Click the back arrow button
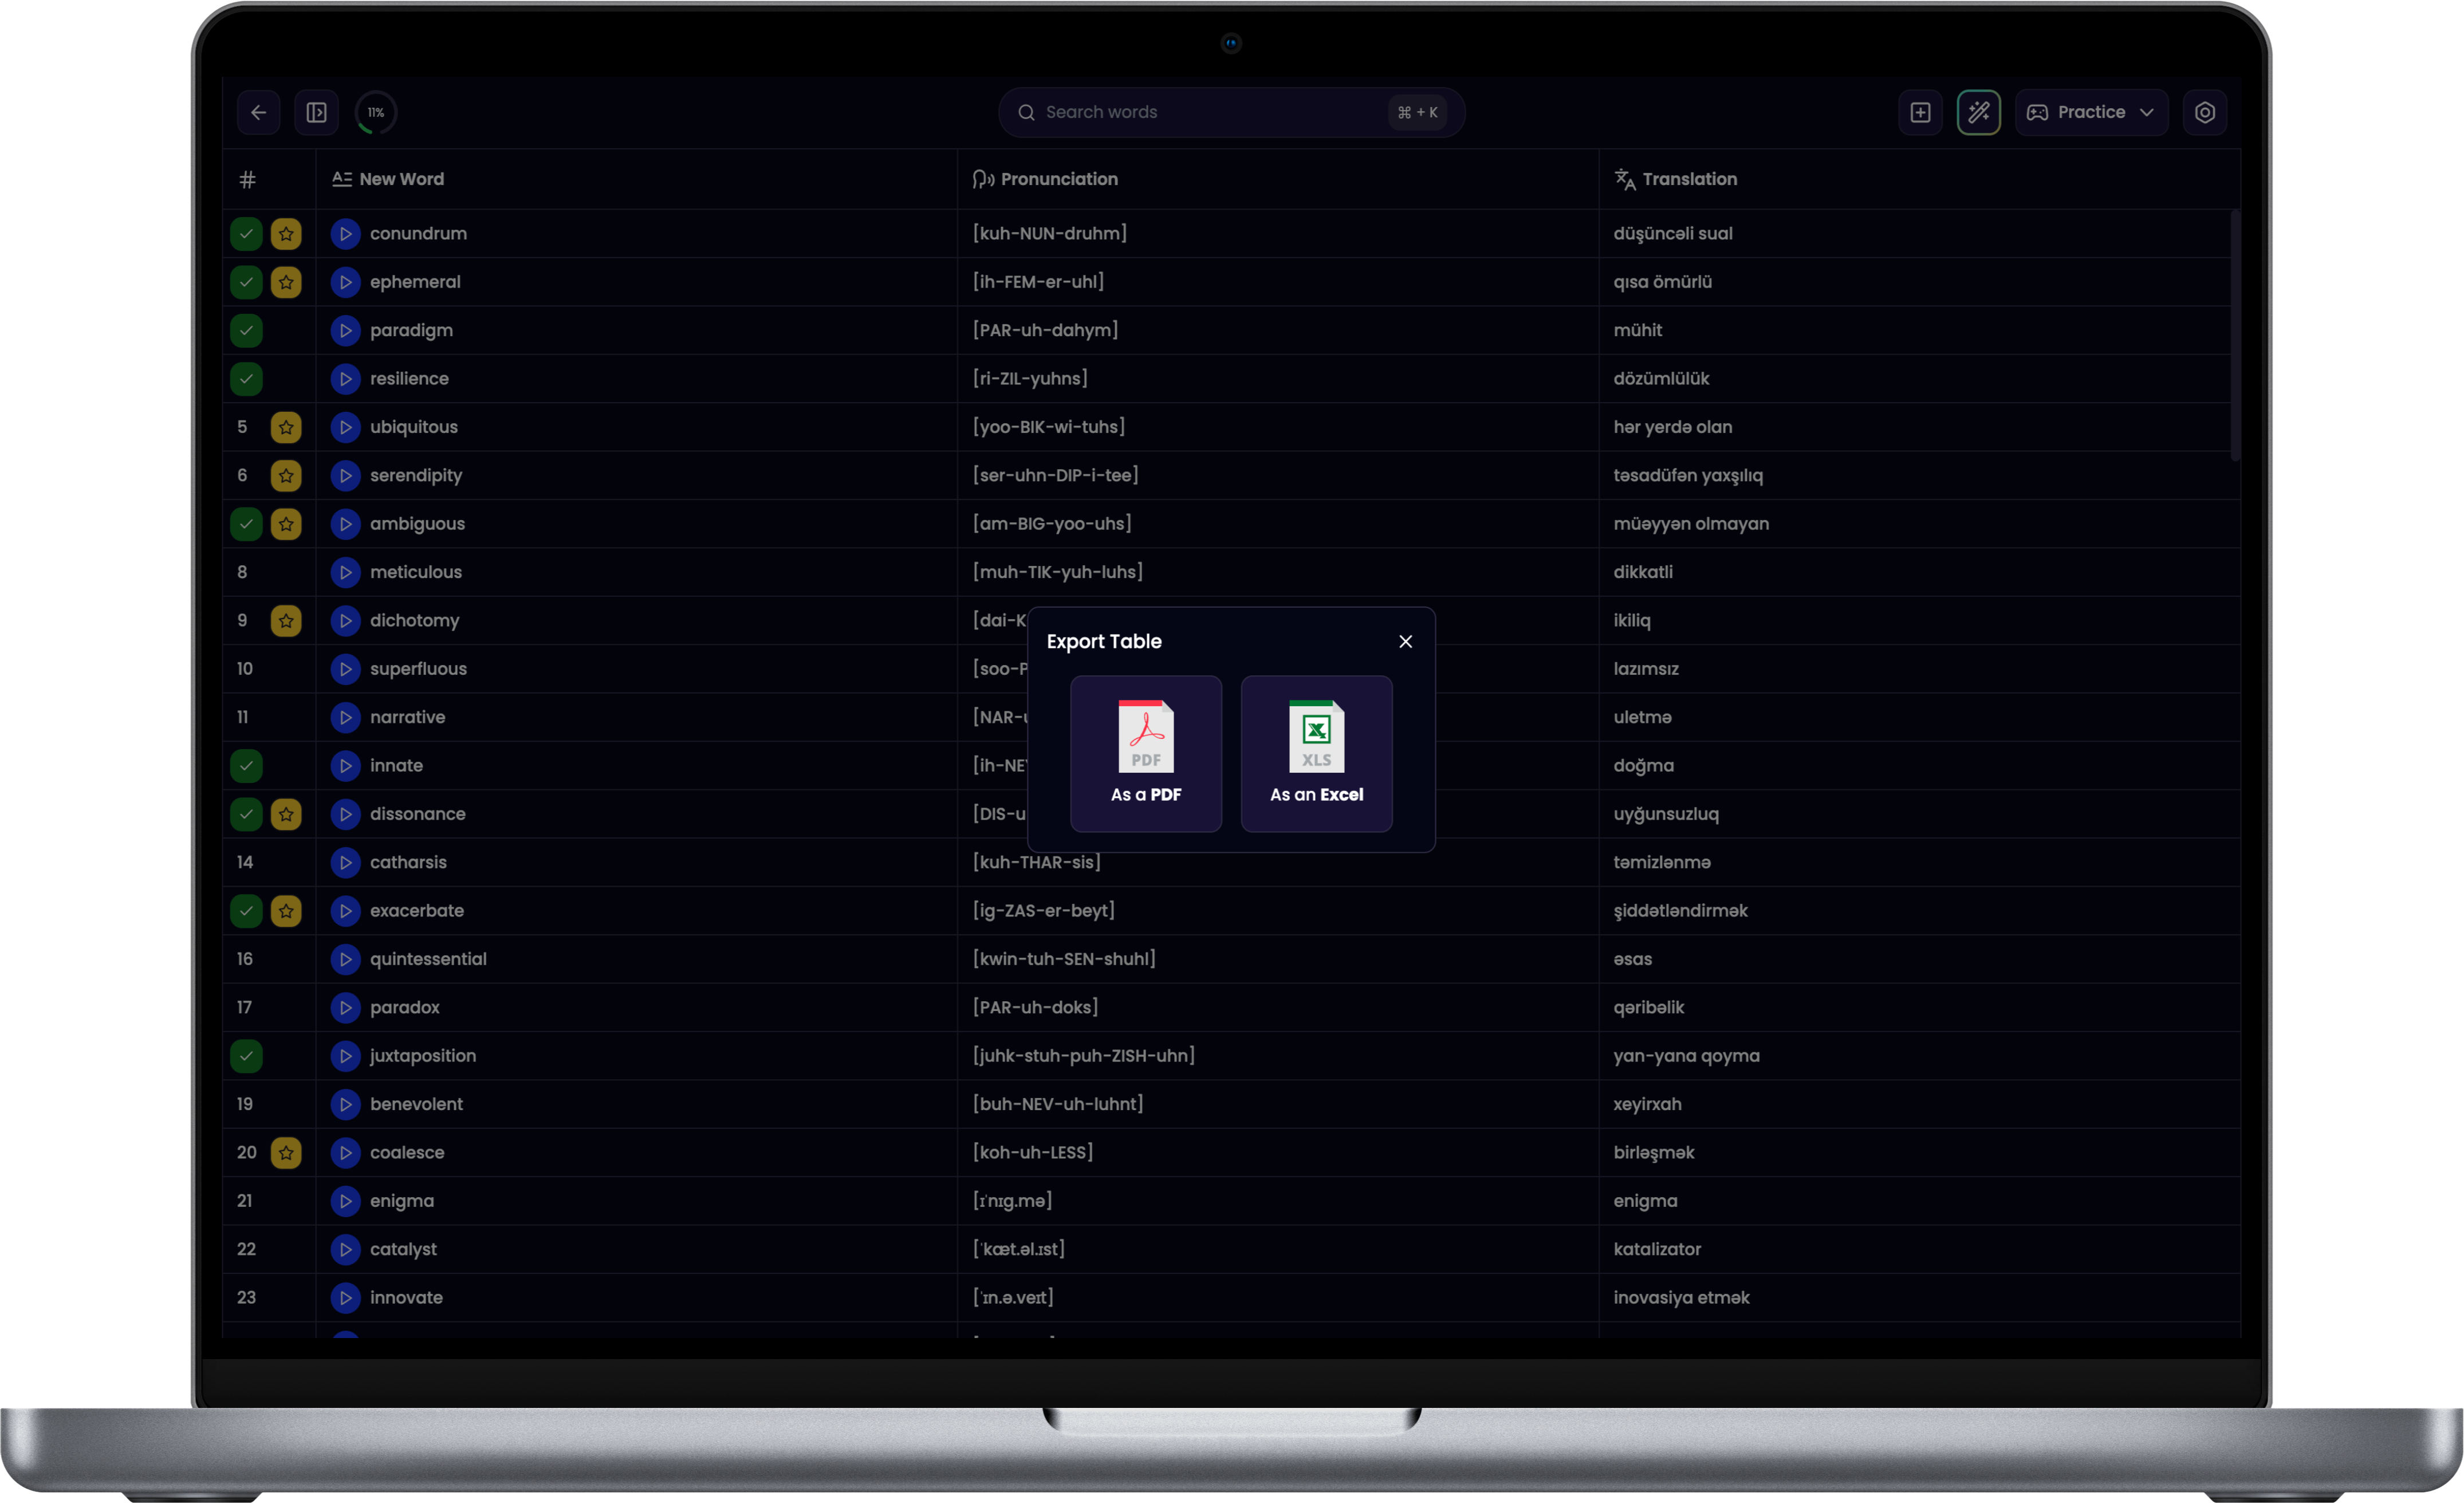Image resolution: width=2464 pixels, height=1503 pixels. click(258, 112)
